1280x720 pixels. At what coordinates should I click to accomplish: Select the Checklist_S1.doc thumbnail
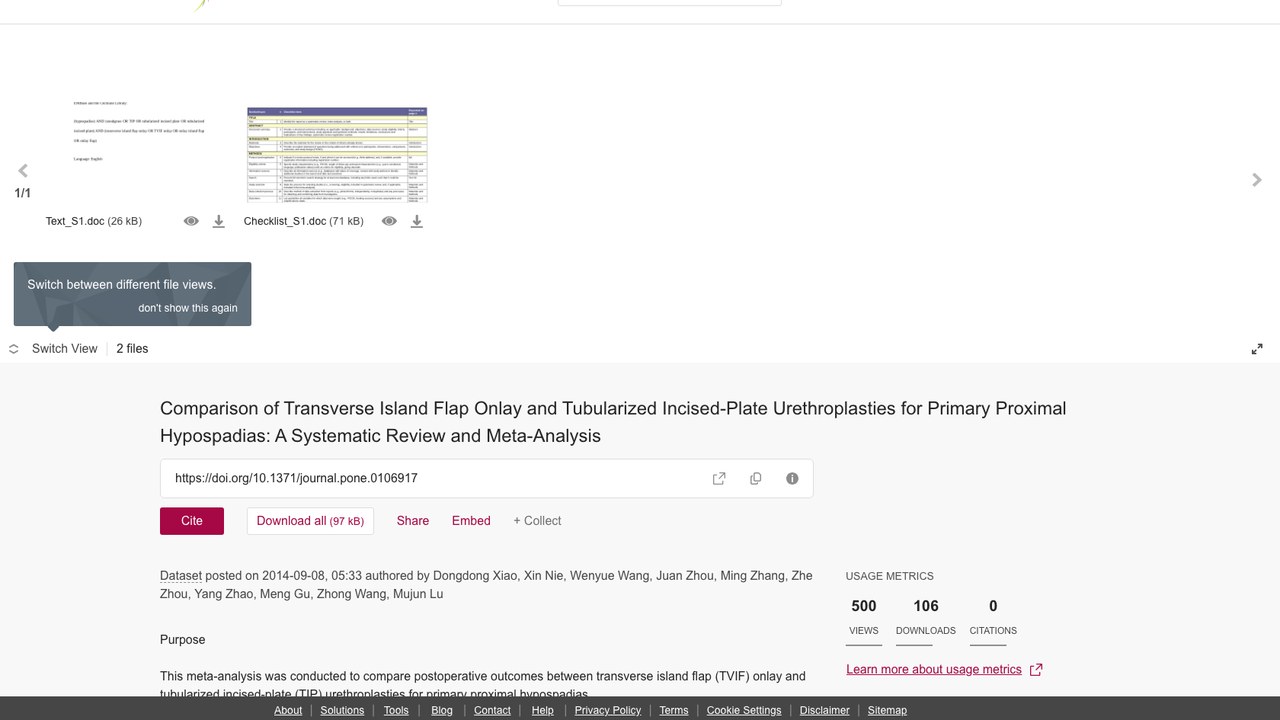pyautogui.click(x=337, y=155)
